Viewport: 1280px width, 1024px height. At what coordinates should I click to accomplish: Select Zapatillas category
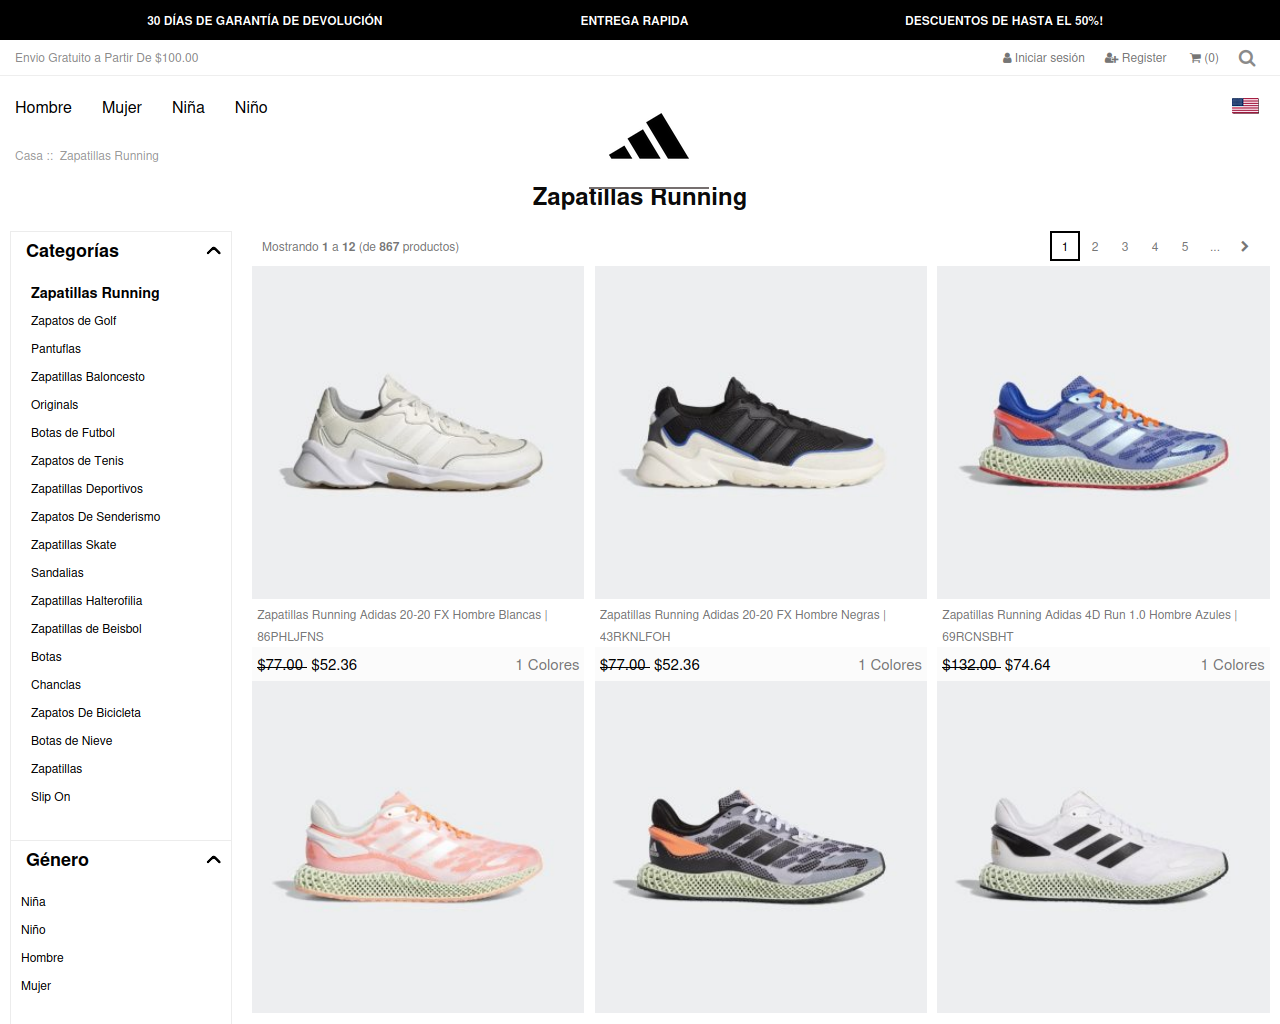point(57,769)
